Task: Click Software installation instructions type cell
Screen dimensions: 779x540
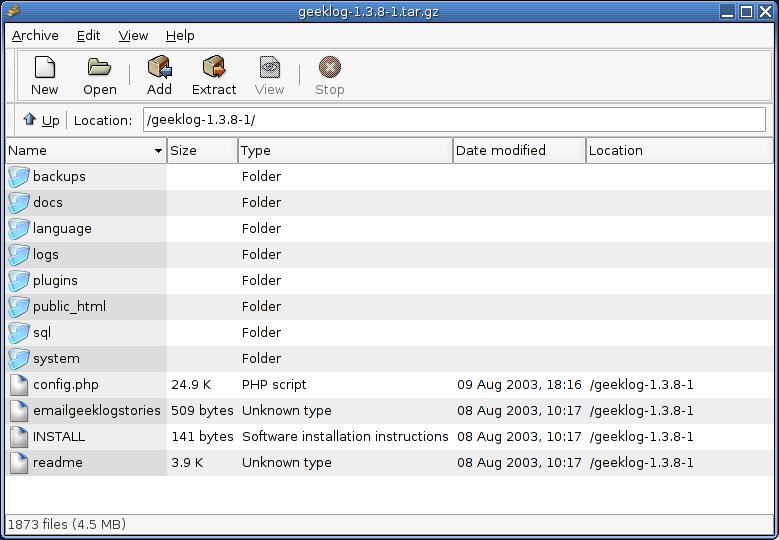Action: click(x=345, y=437)
